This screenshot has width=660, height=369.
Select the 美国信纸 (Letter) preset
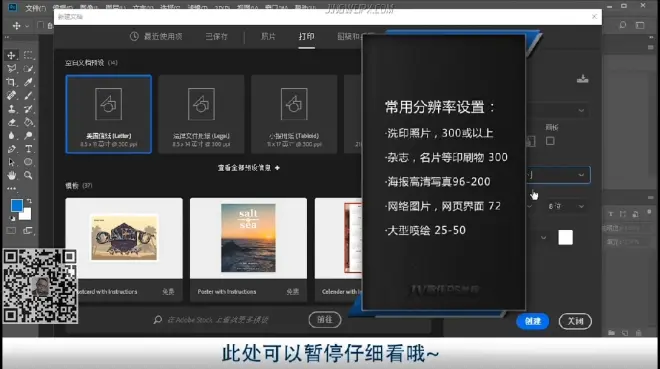(109, 114)
